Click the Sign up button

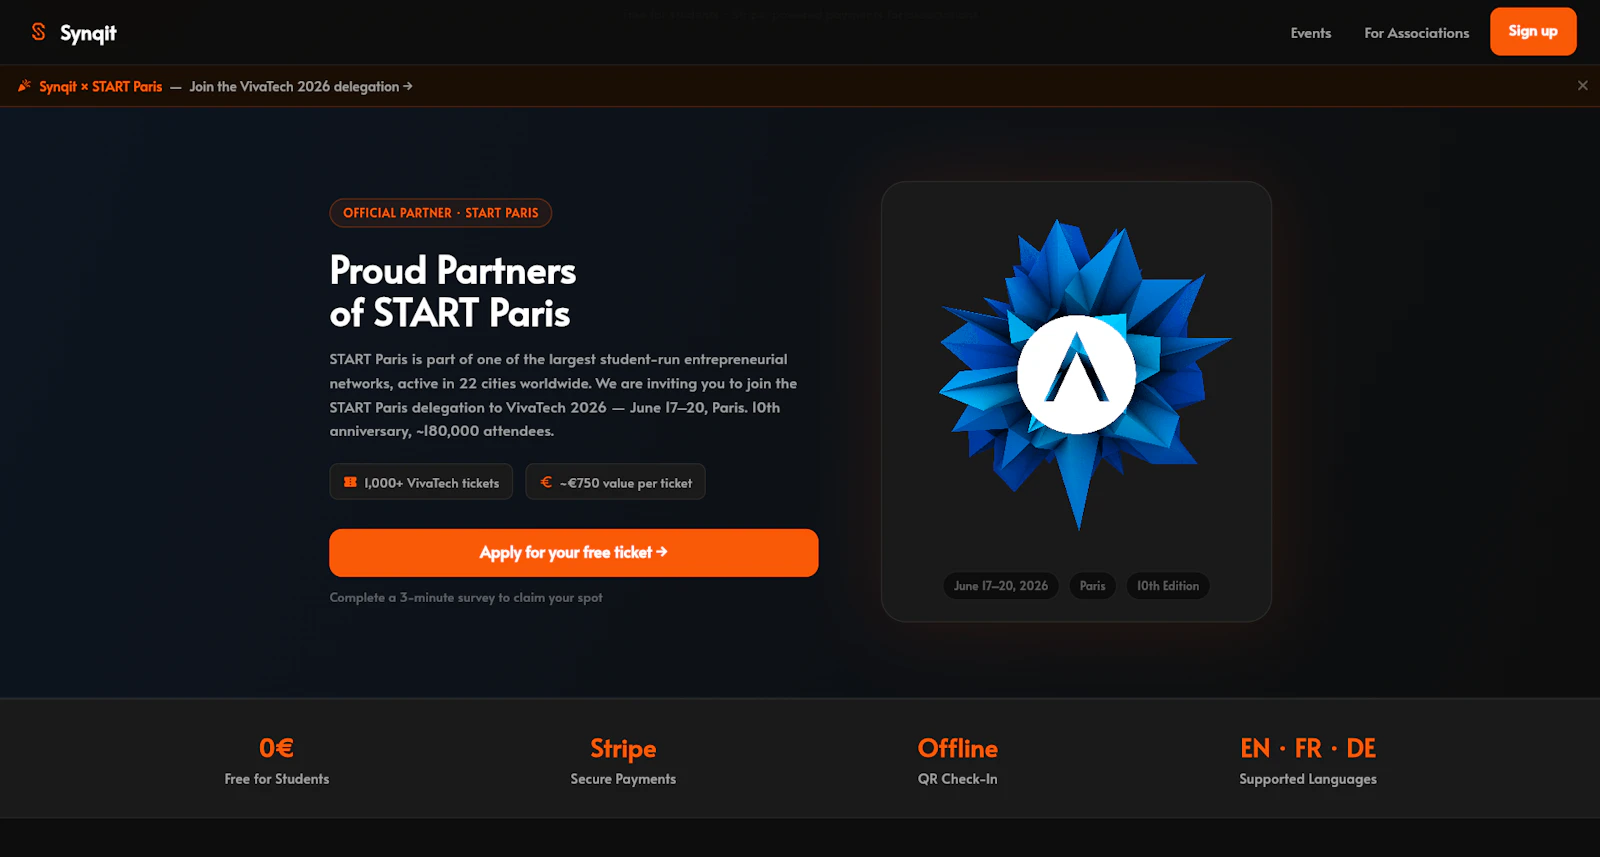(x=1533, y=31)
